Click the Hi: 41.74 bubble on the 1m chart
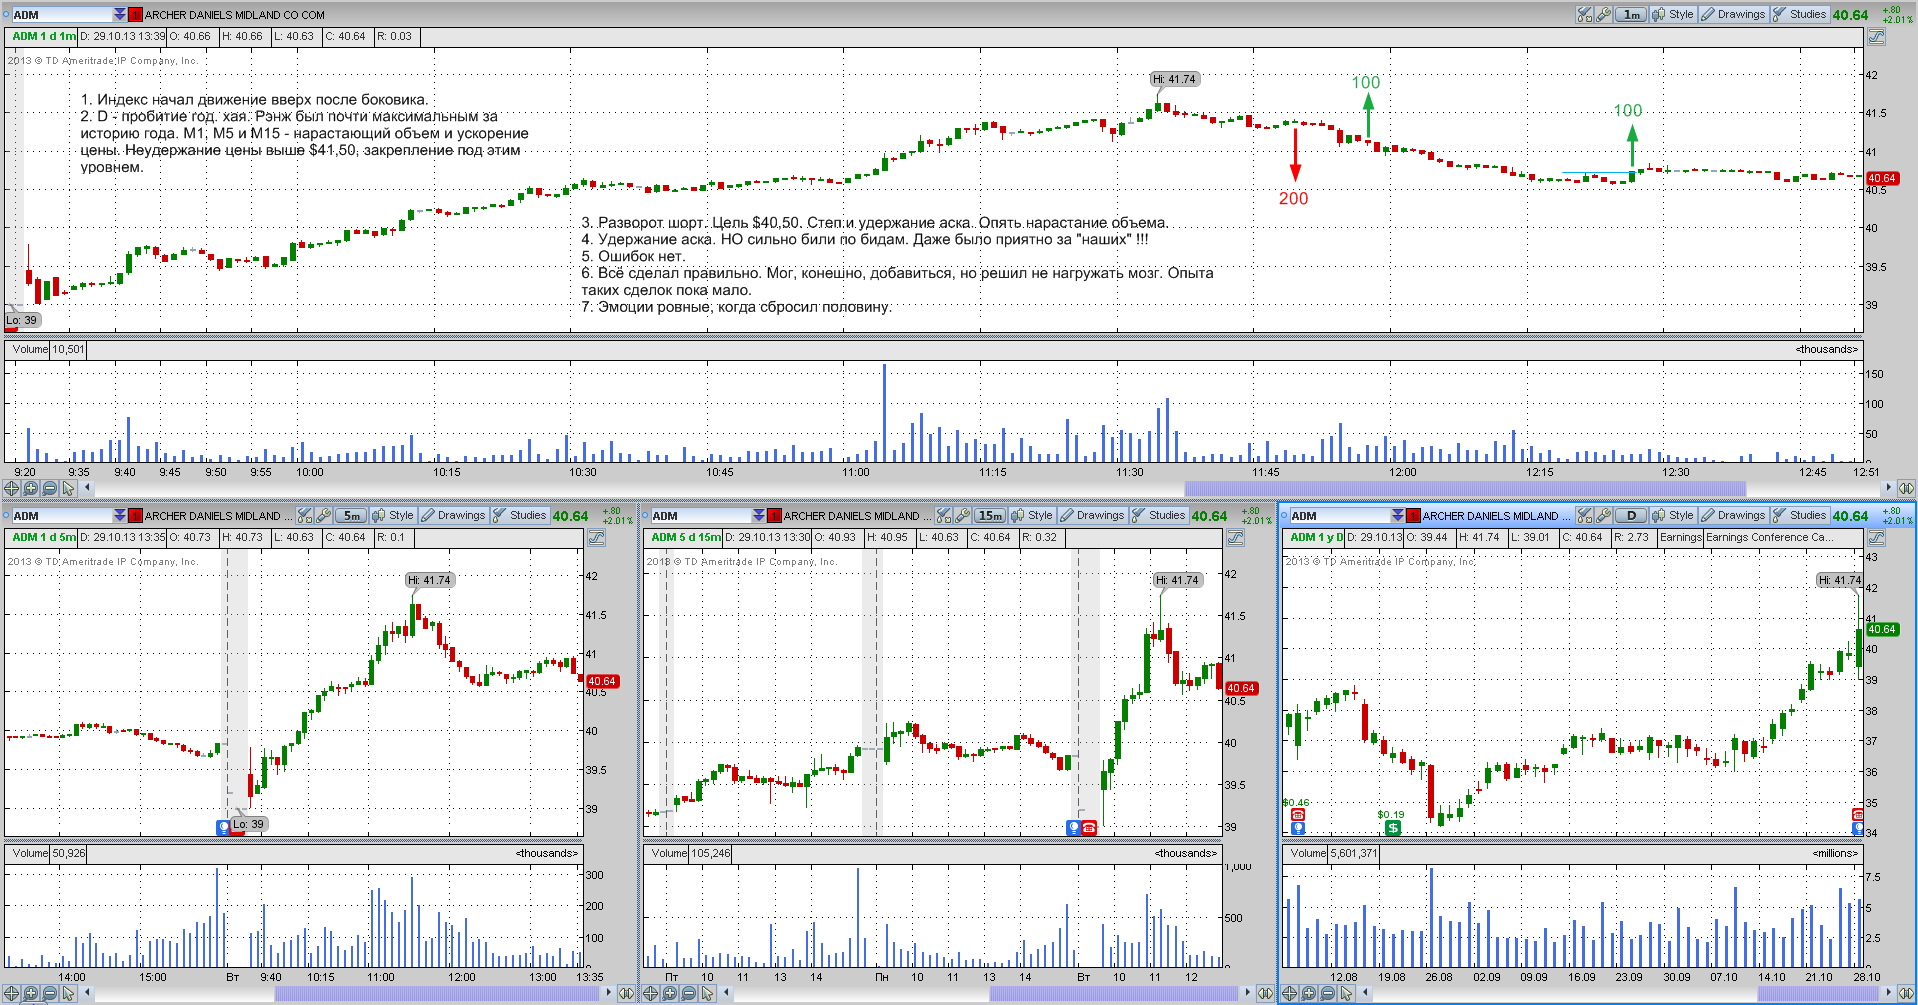Screen dimensions: 1918x1005 click(x=1173, y=79)
